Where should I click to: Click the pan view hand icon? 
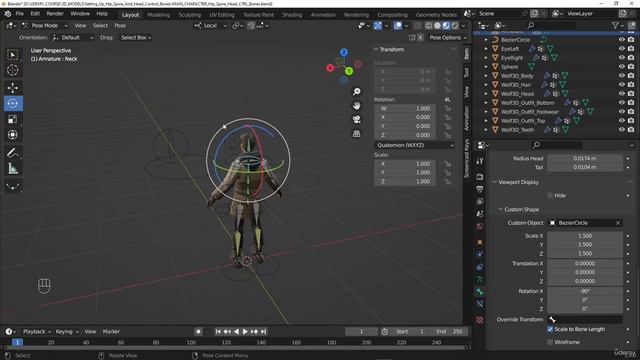point(356,106)
